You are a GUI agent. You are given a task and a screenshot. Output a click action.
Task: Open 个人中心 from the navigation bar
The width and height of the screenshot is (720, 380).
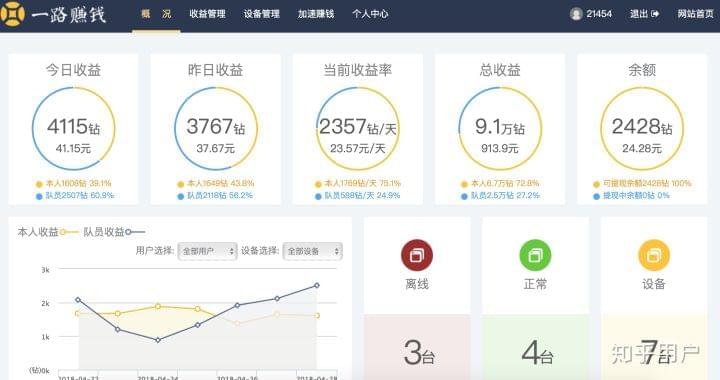click(x=370, y=14)
